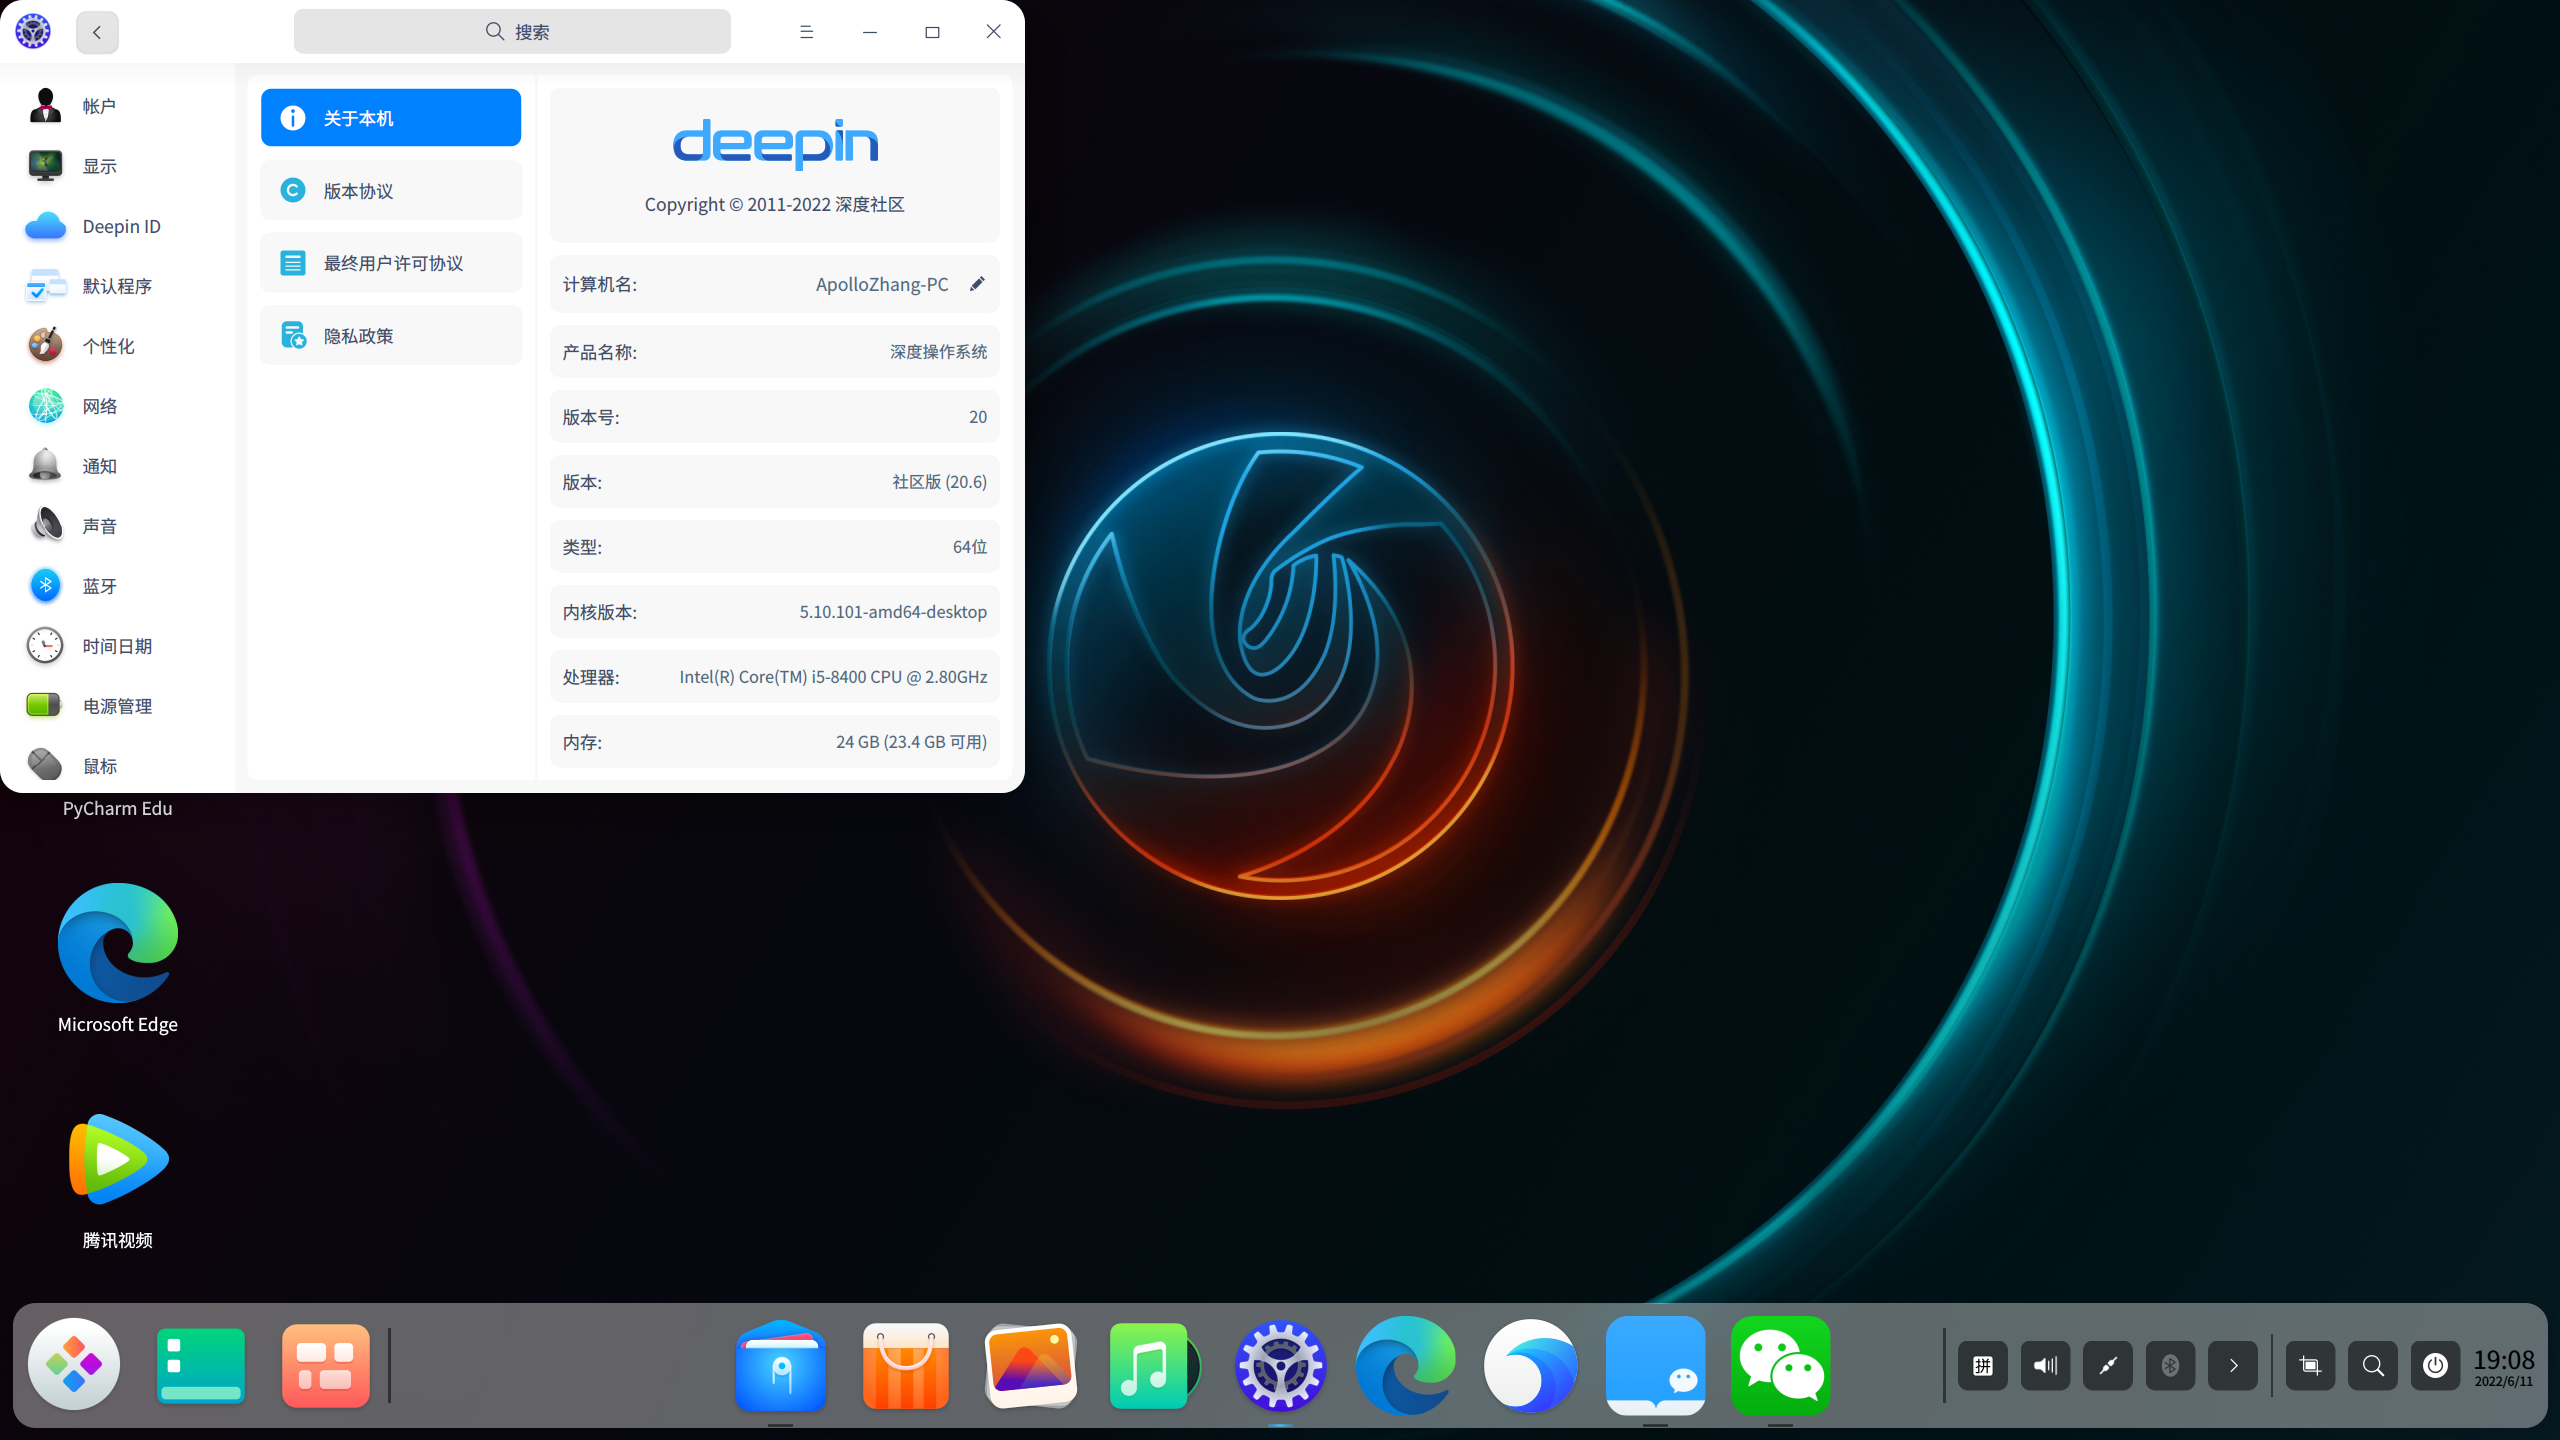
Task: Open the 隐私政策 section
Action: click(x=390, y=335)
